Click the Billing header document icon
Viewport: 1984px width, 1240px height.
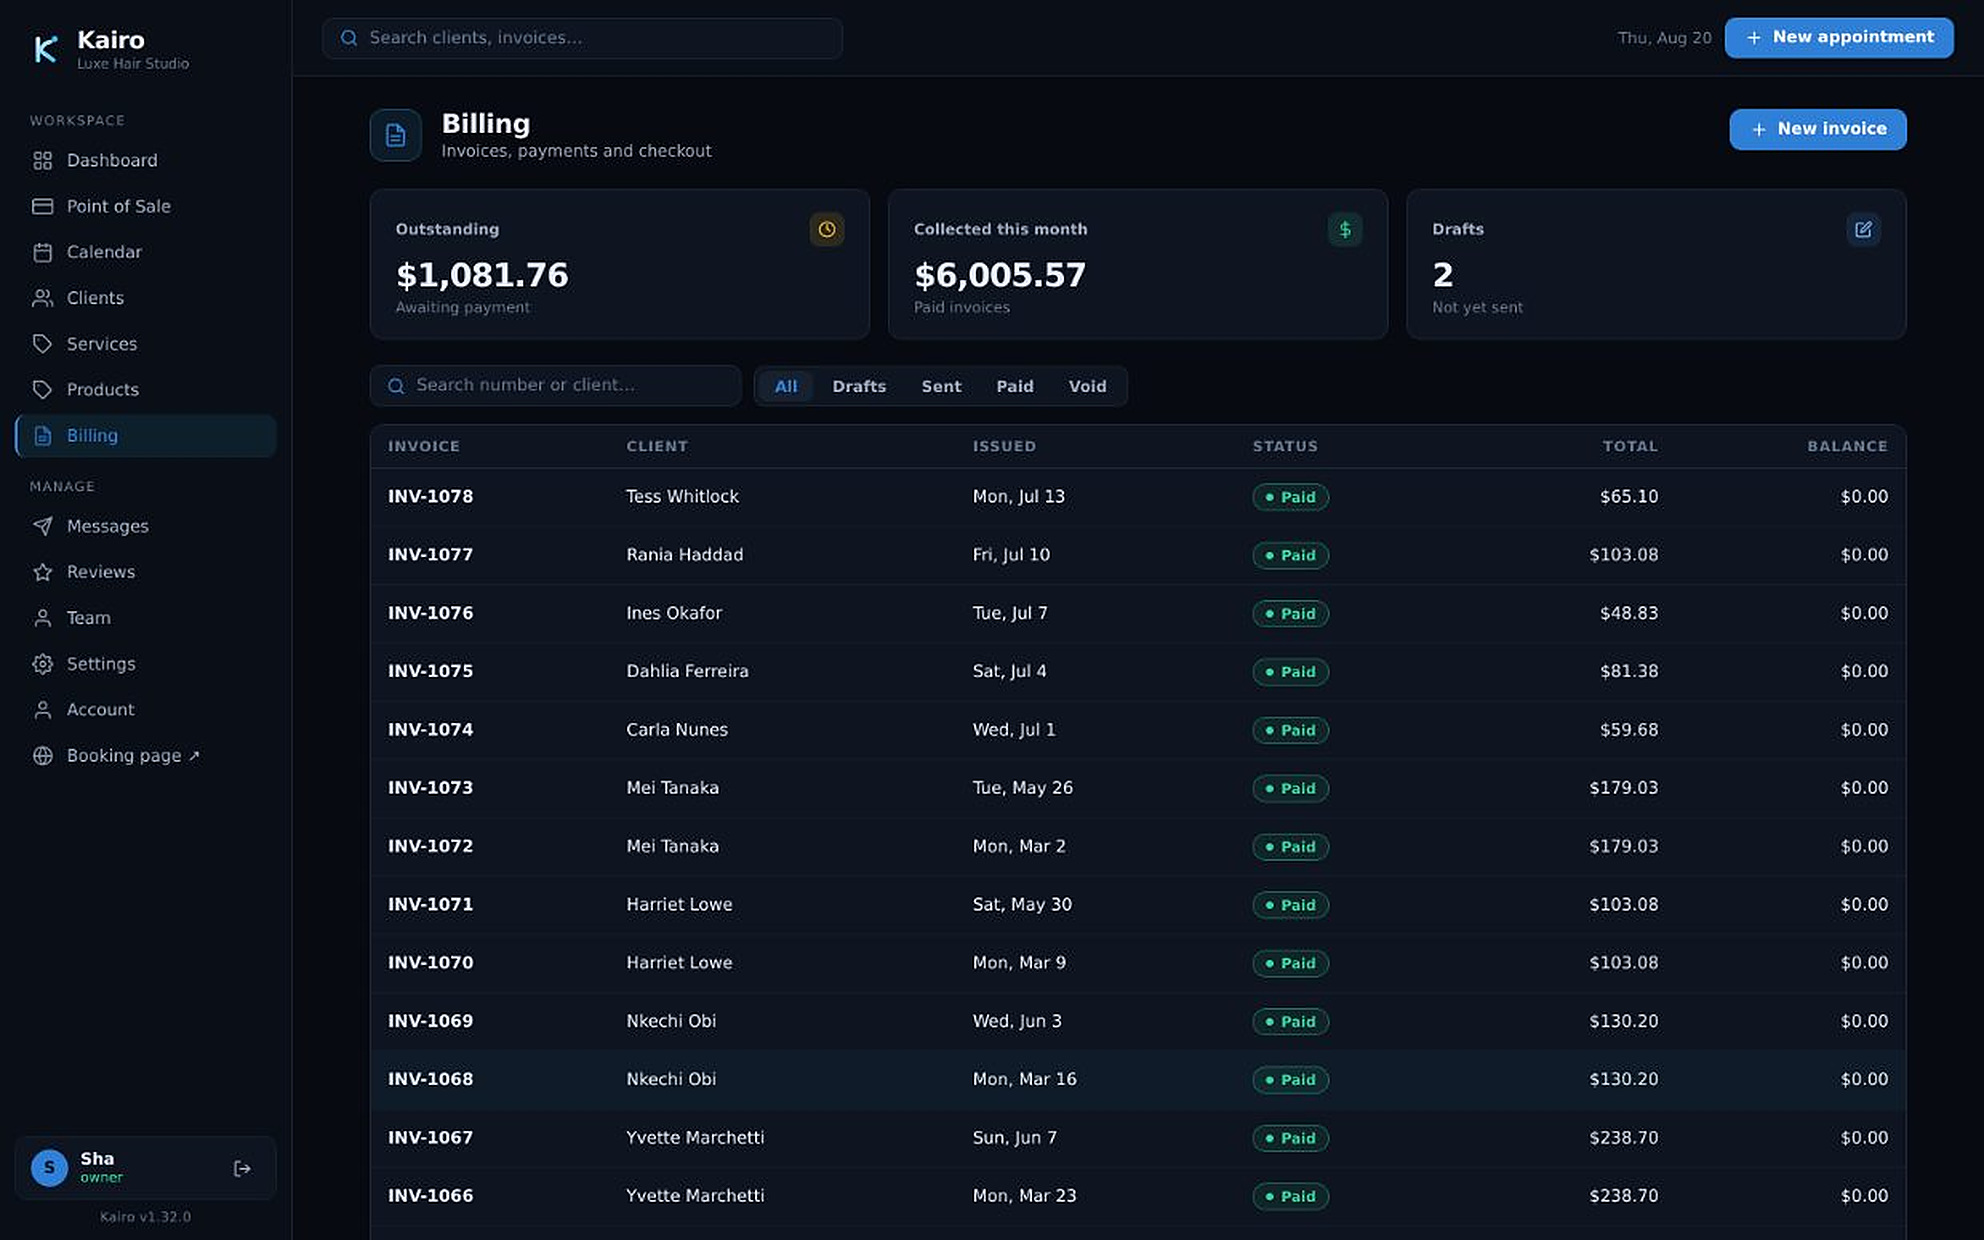[396, 135]
